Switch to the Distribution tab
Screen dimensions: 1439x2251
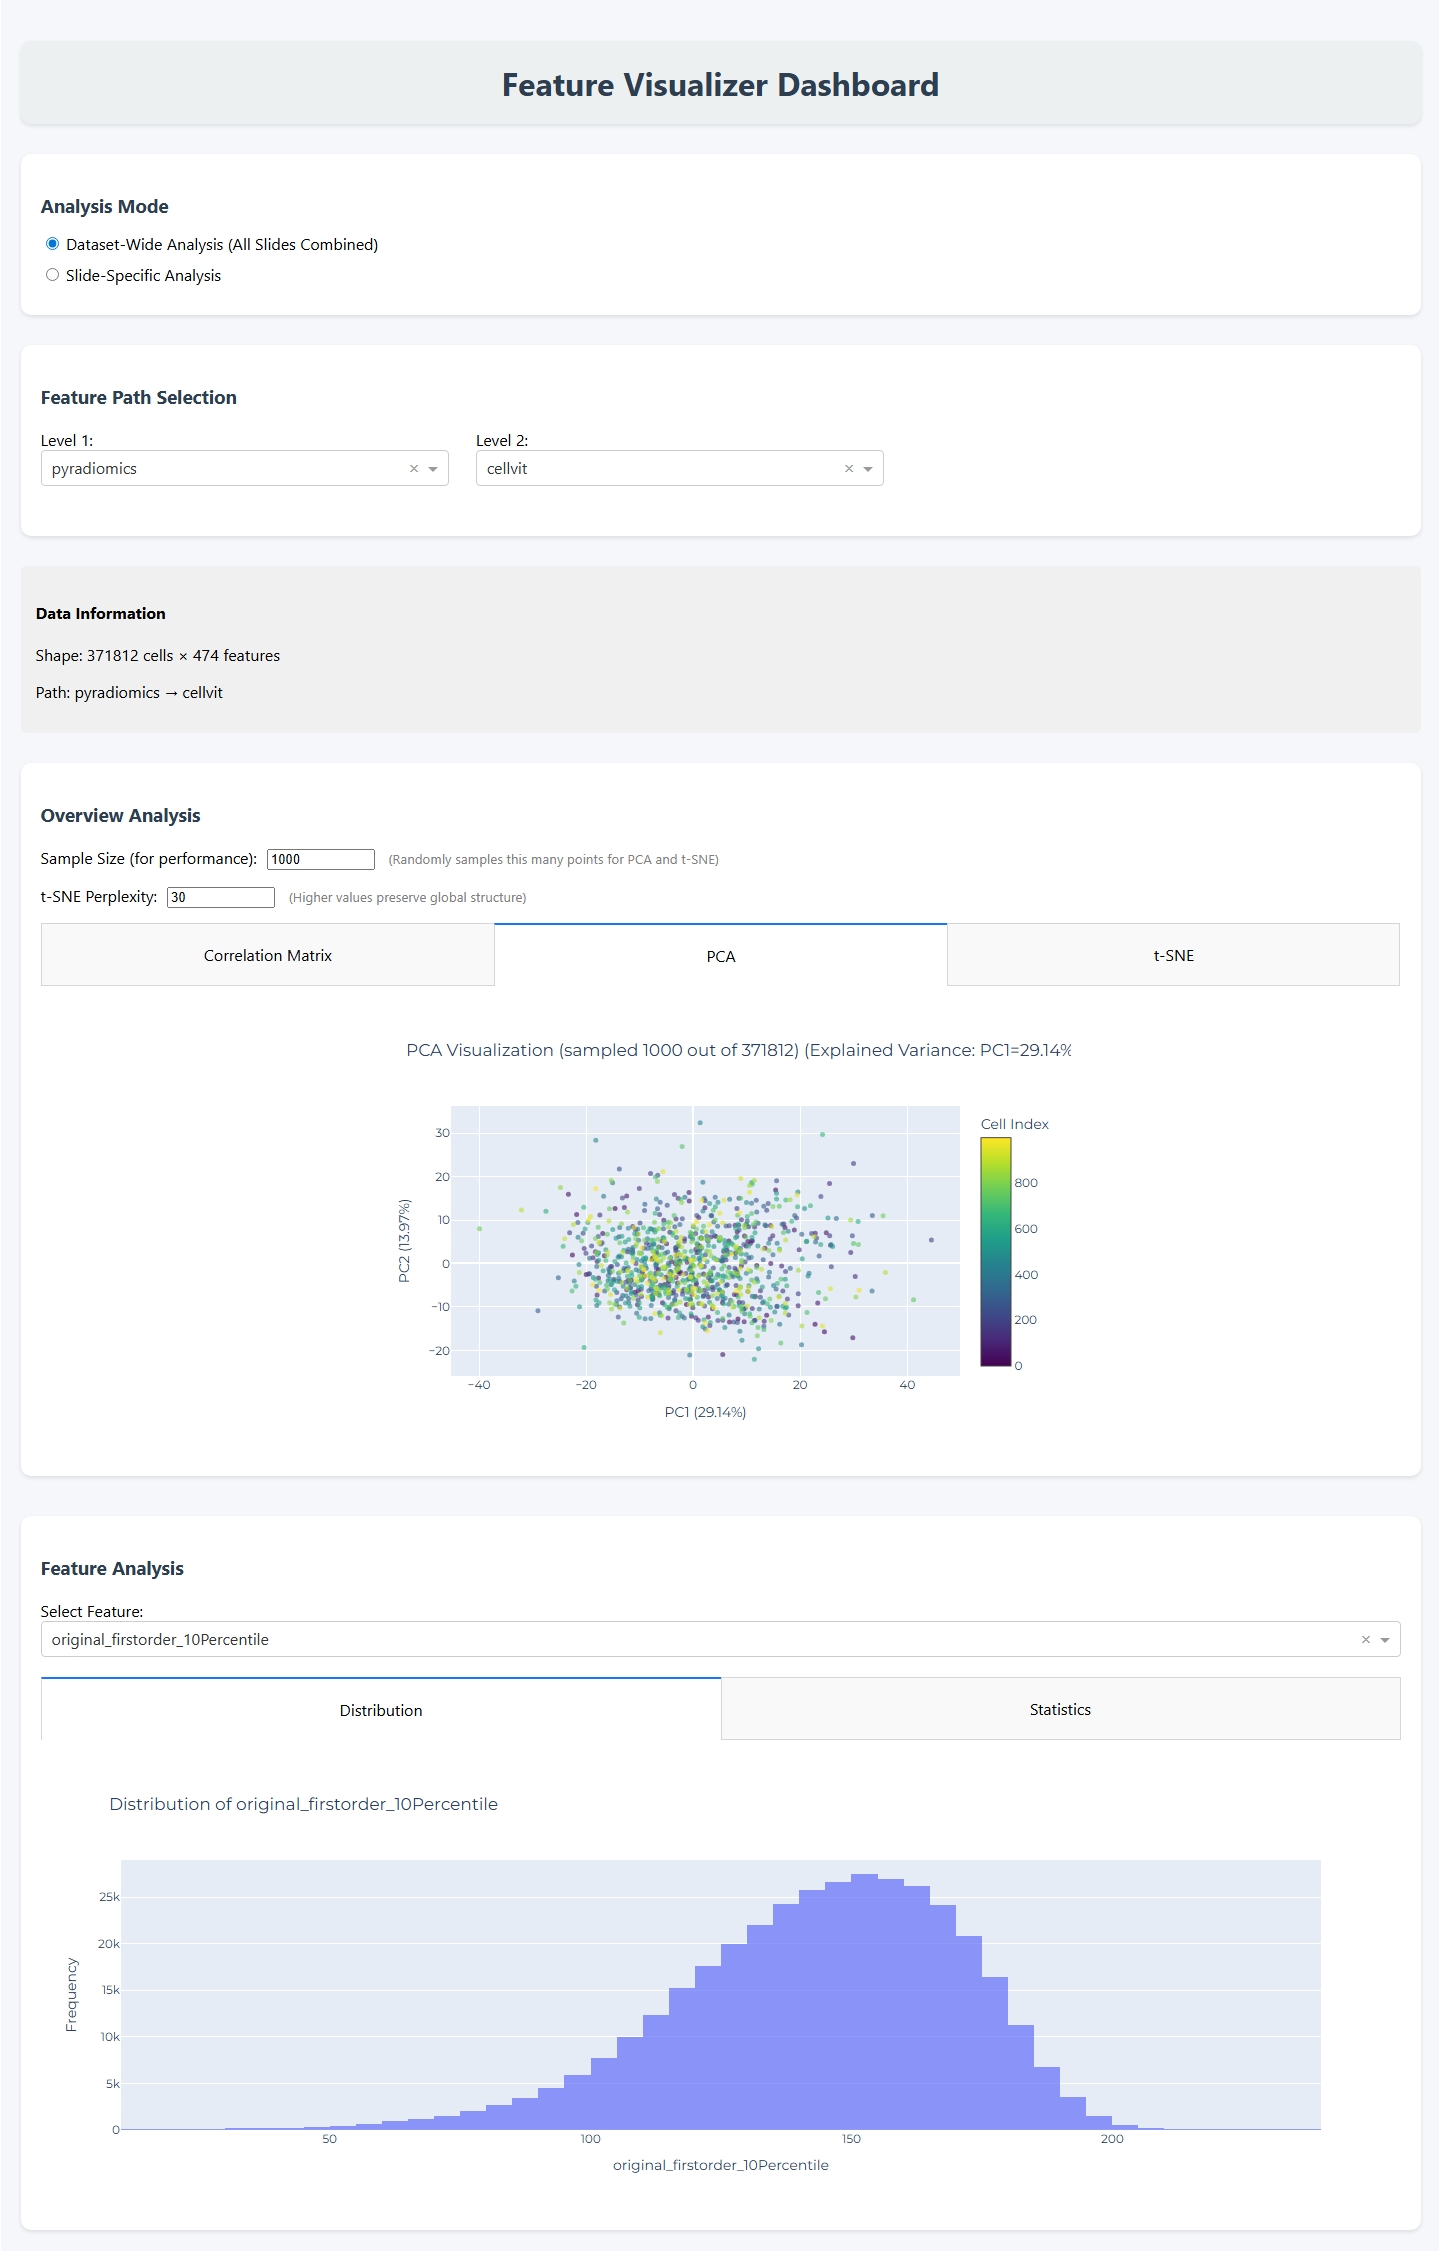(380, 1711)
